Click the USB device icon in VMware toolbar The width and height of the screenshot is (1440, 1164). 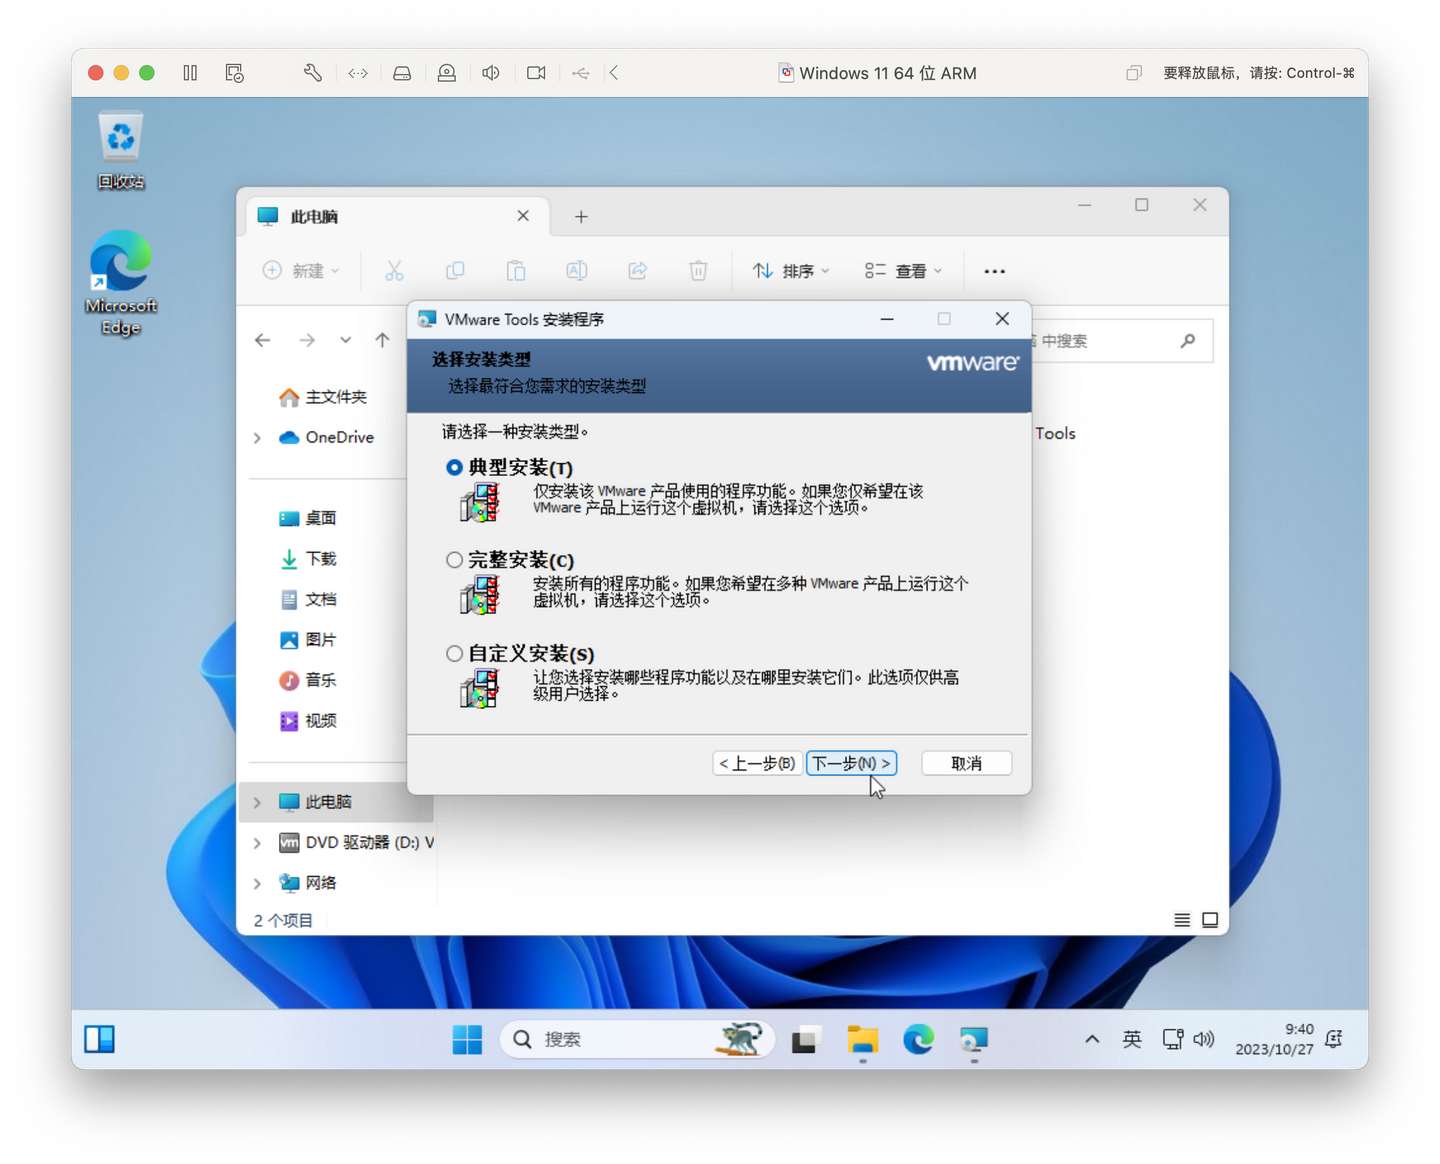(x=581, y=73)
